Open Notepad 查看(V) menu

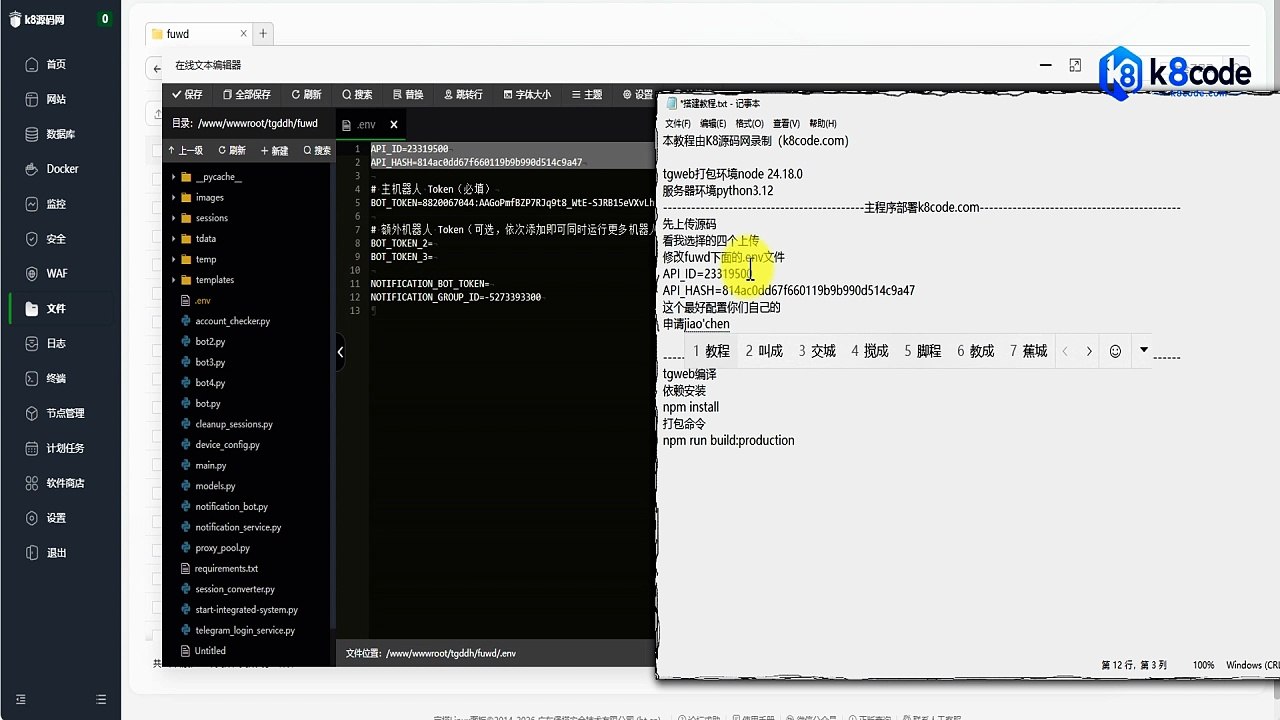tap(786, 123)
